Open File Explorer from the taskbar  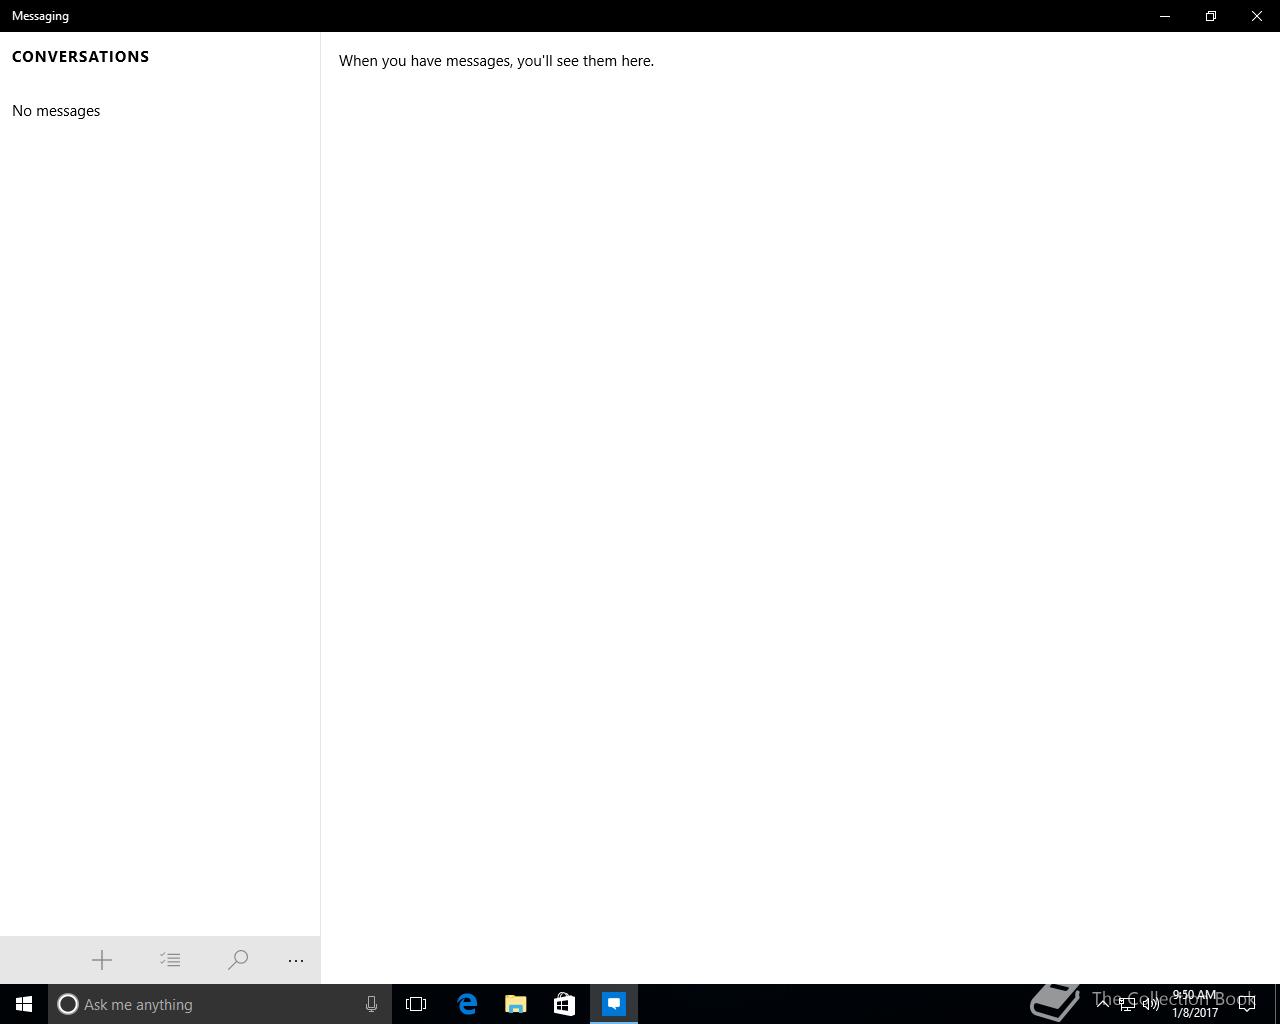(x=516, y=1004)
